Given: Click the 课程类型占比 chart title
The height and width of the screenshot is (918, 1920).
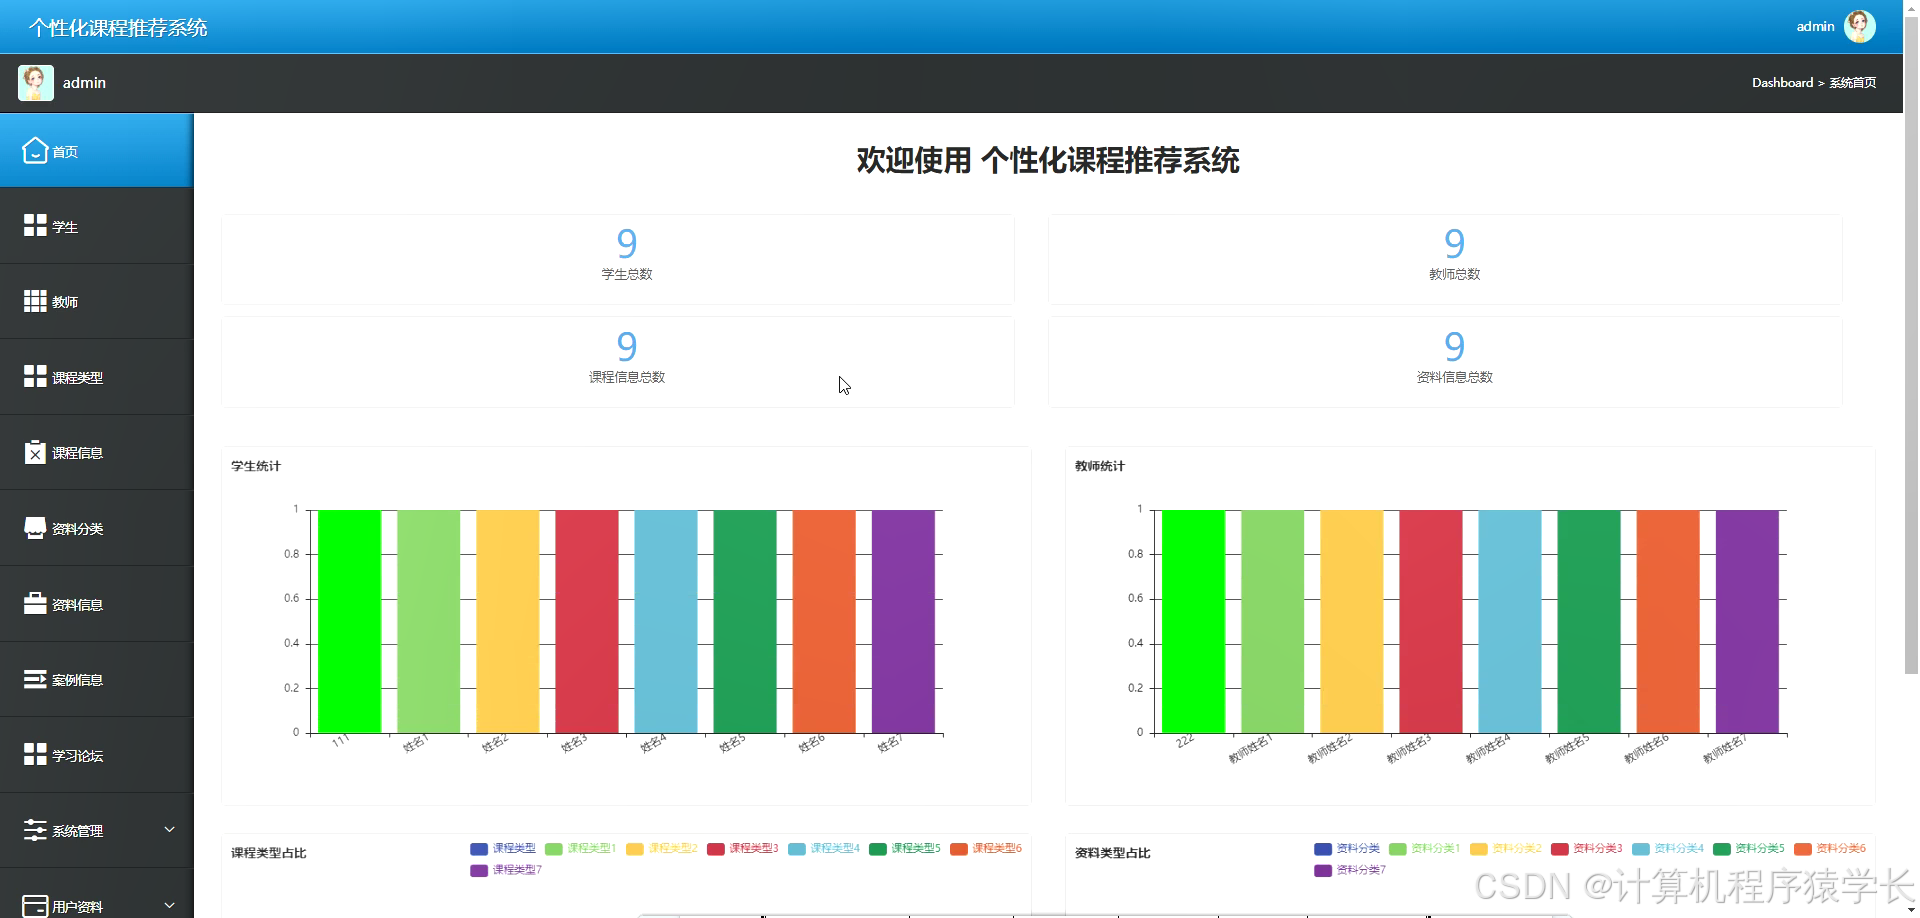Looking at the screenshot, I should [x=268, y=853].
